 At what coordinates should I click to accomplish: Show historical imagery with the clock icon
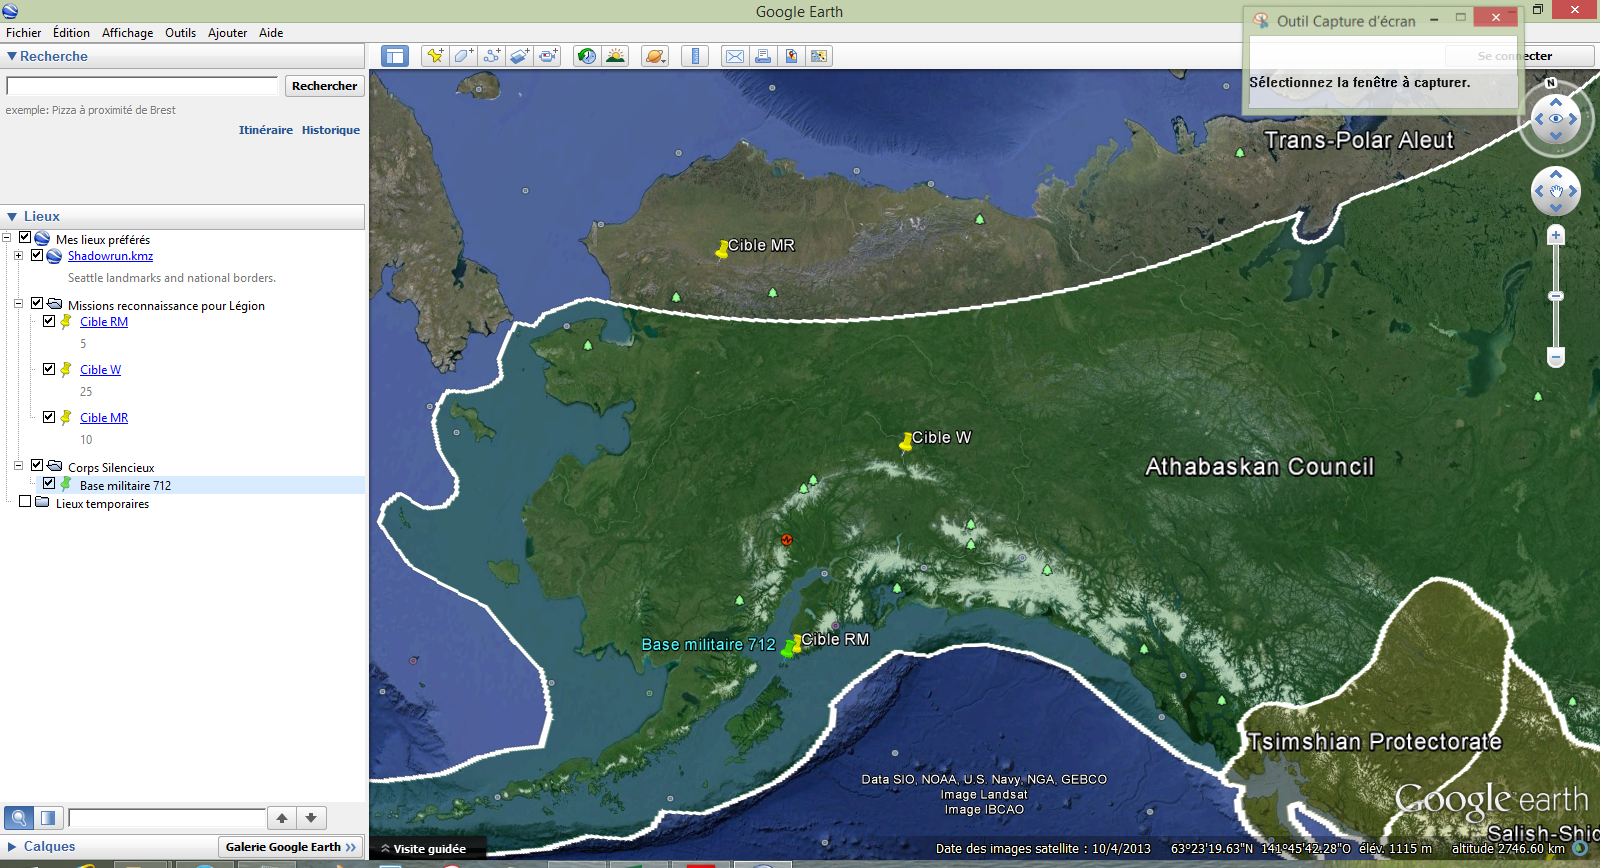(x=587, y=56)
